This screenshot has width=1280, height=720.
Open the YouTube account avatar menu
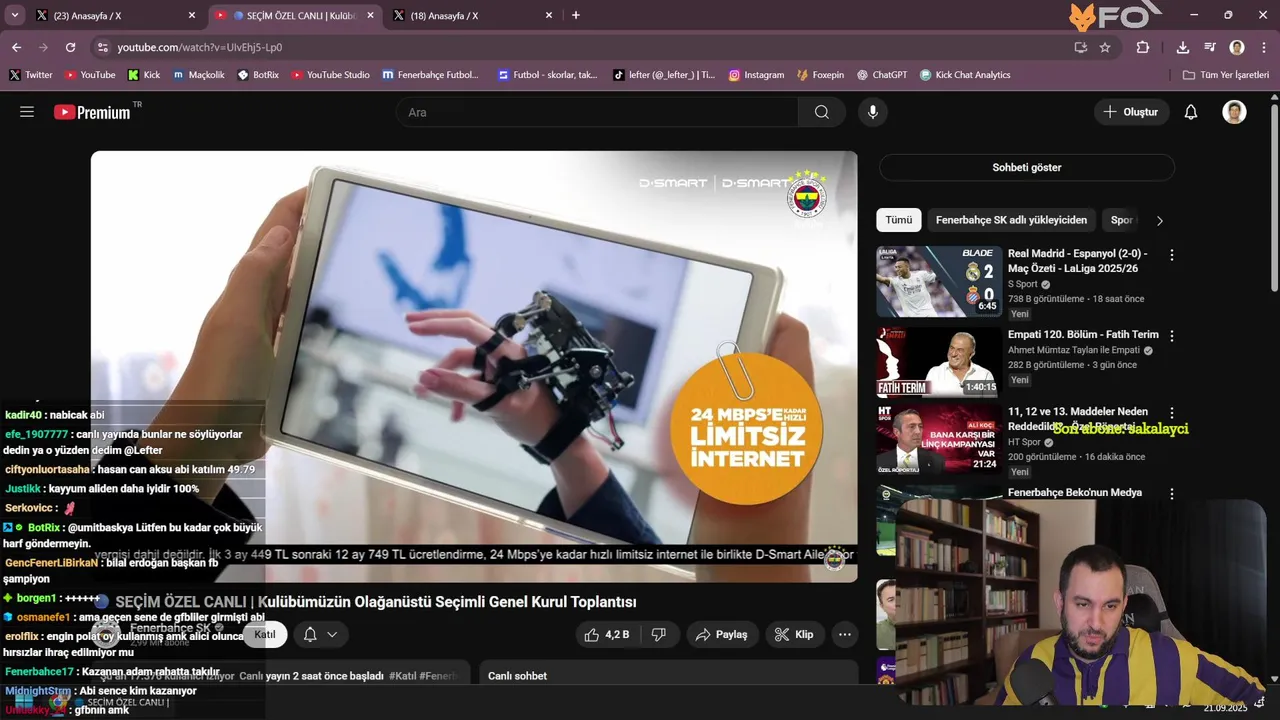1234,112
